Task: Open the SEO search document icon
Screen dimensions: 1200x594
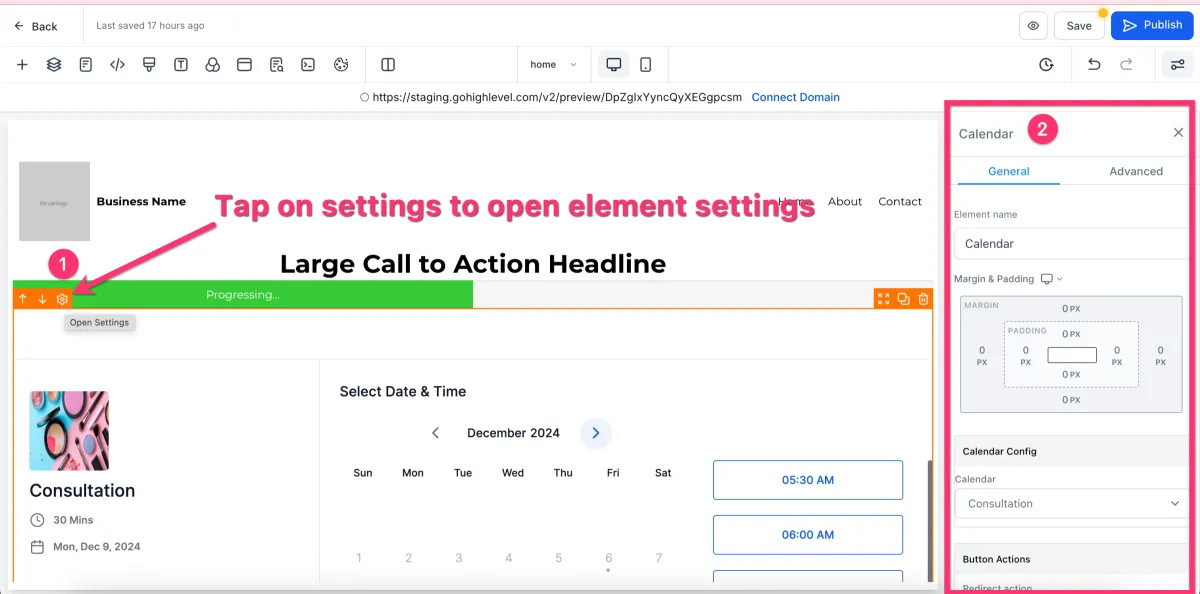Action: [276, 65]
